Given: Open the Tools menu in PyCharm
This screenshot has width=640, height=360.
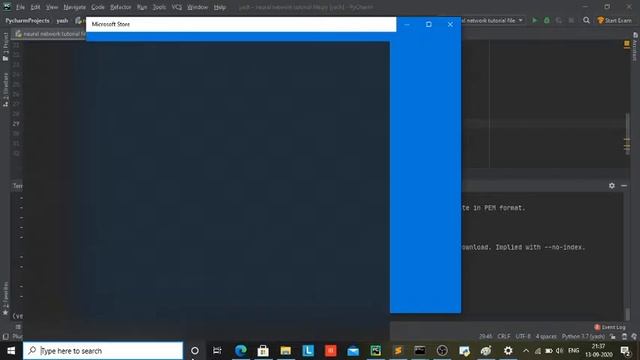Looking at the screenshot, I should [159, 7].
